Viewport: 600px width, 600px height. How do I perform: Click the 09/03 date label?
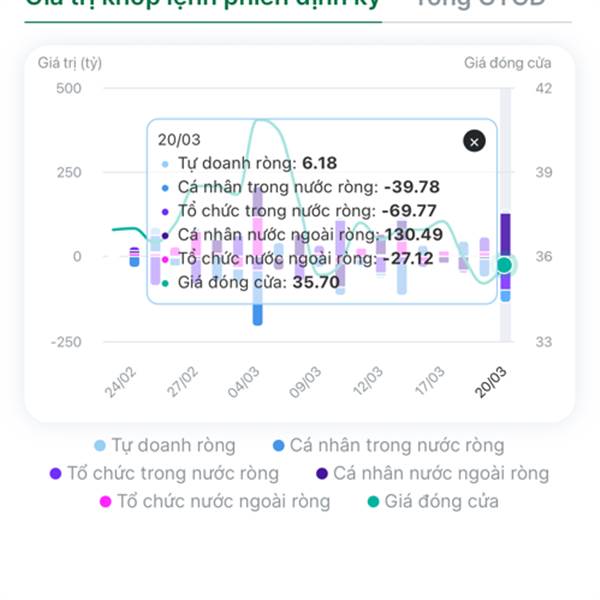point(305,382)
